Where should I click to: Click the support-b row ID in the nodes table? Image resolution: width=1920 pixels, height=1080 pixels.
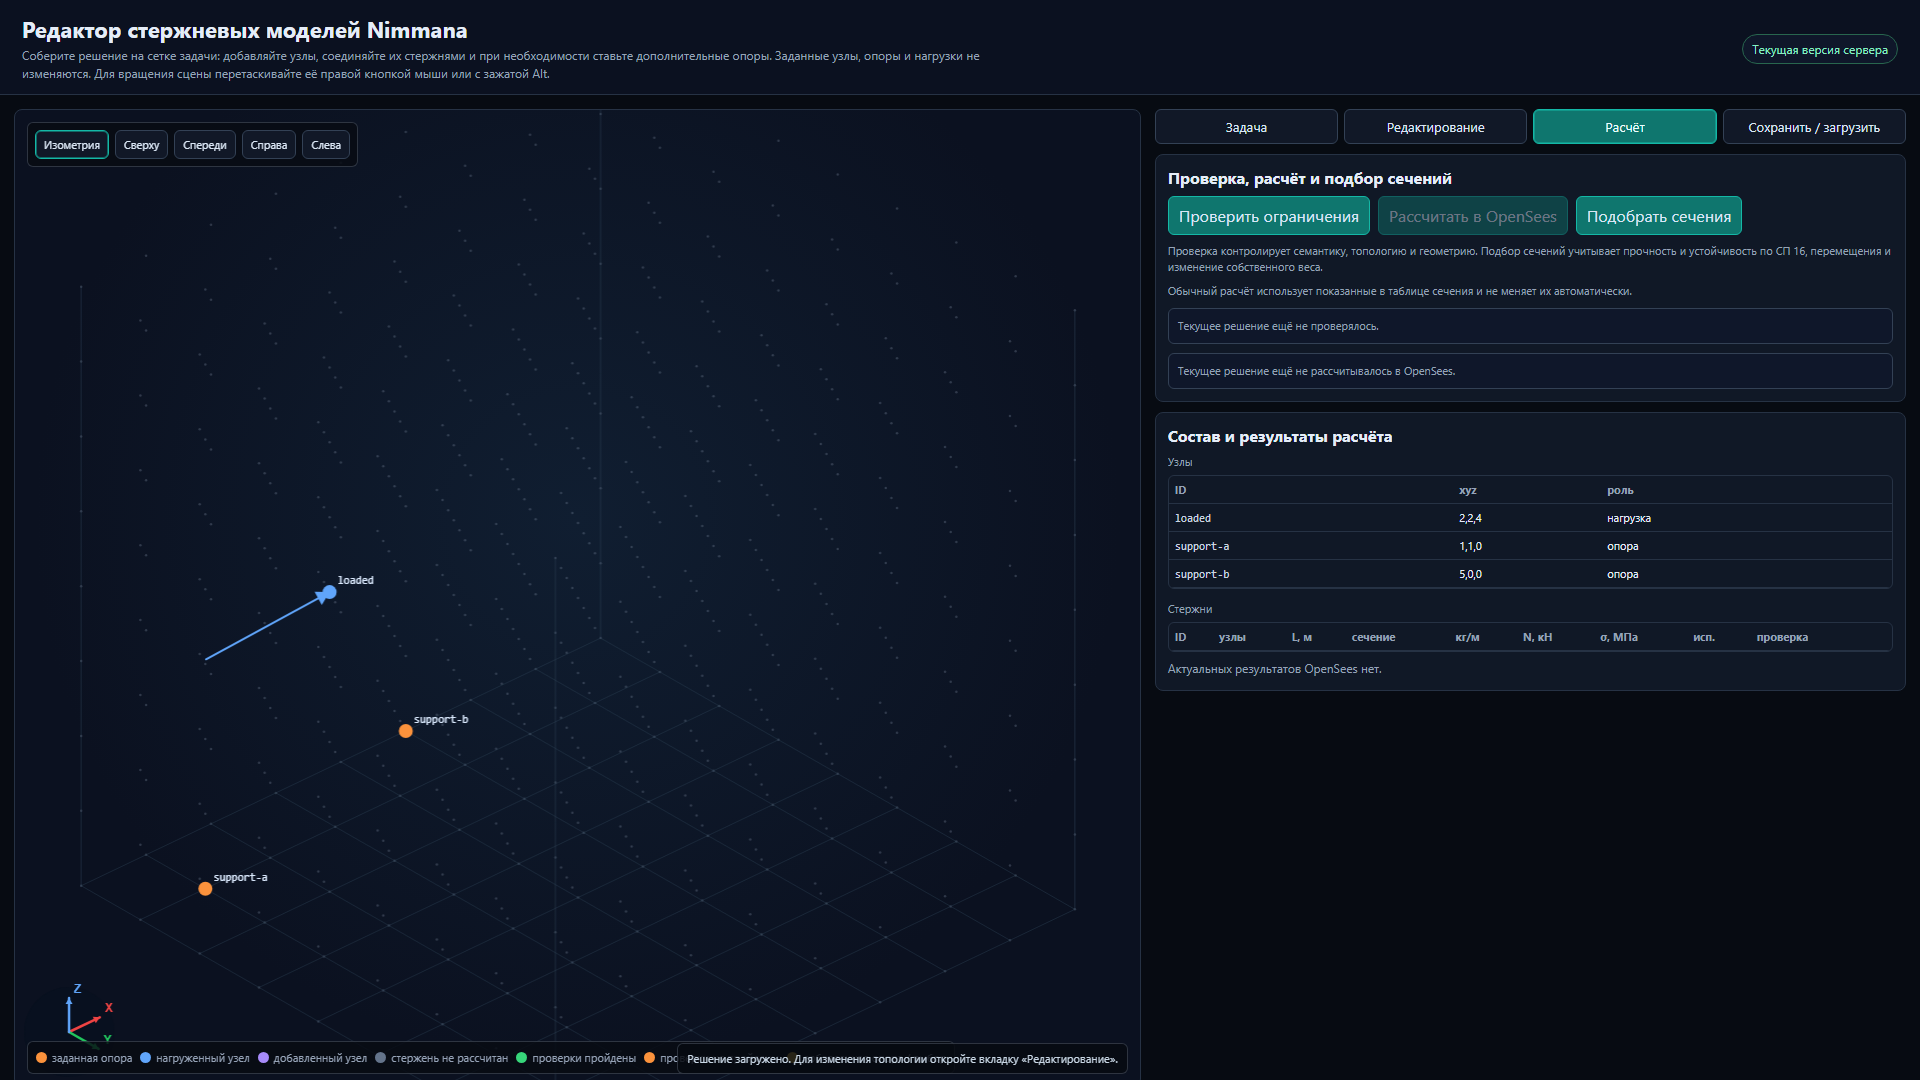pyautogui.click(x=1202, y=574)
